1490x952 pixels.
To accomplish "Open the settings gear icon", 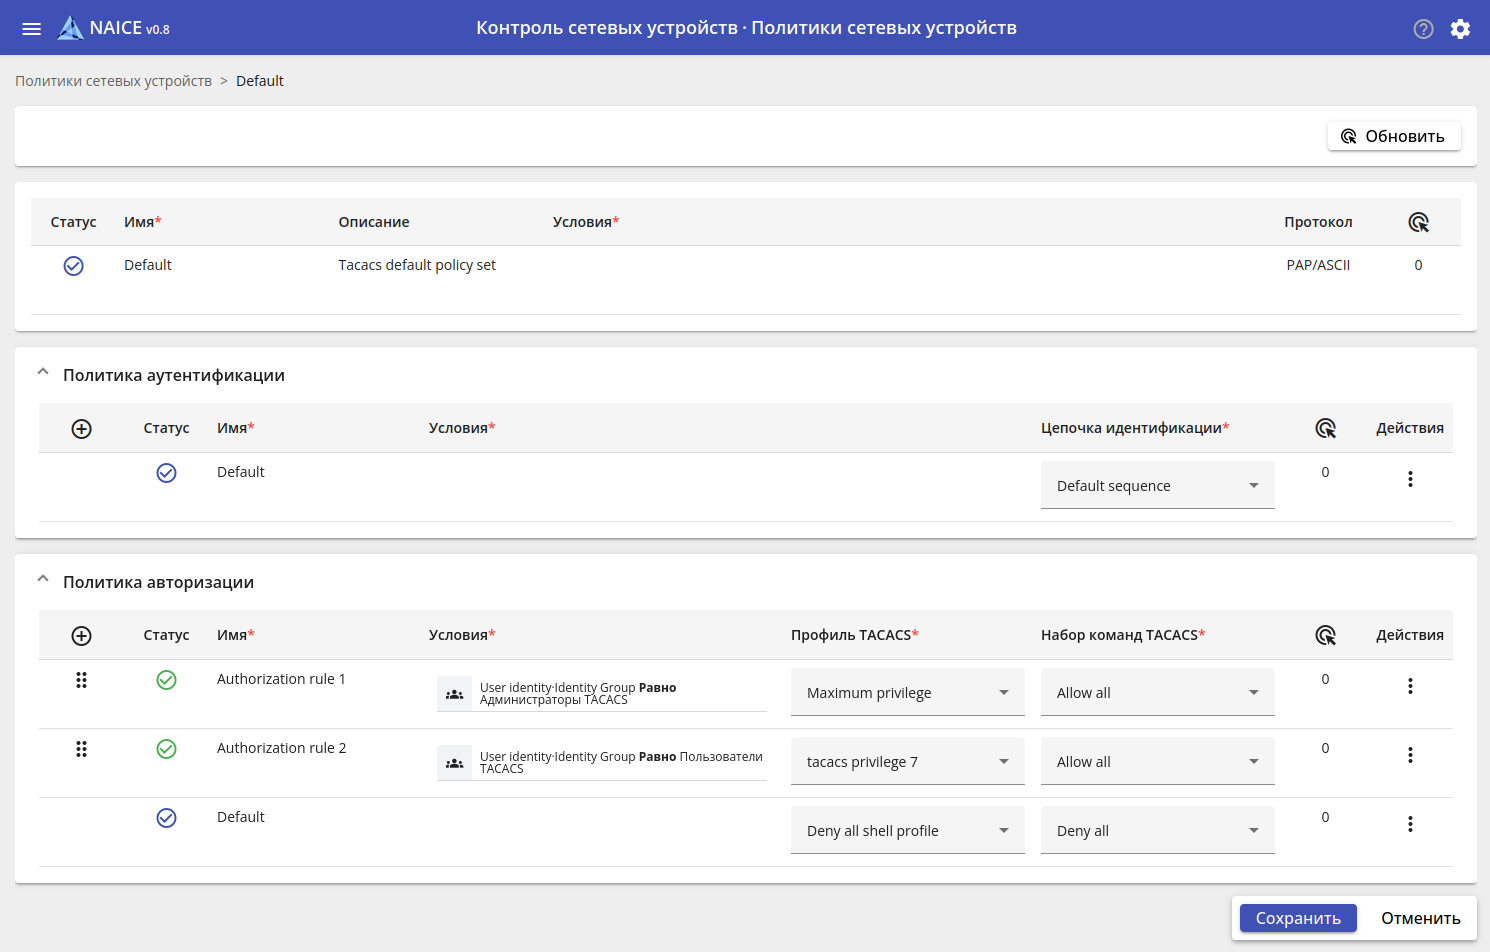I will (1460, 29).
